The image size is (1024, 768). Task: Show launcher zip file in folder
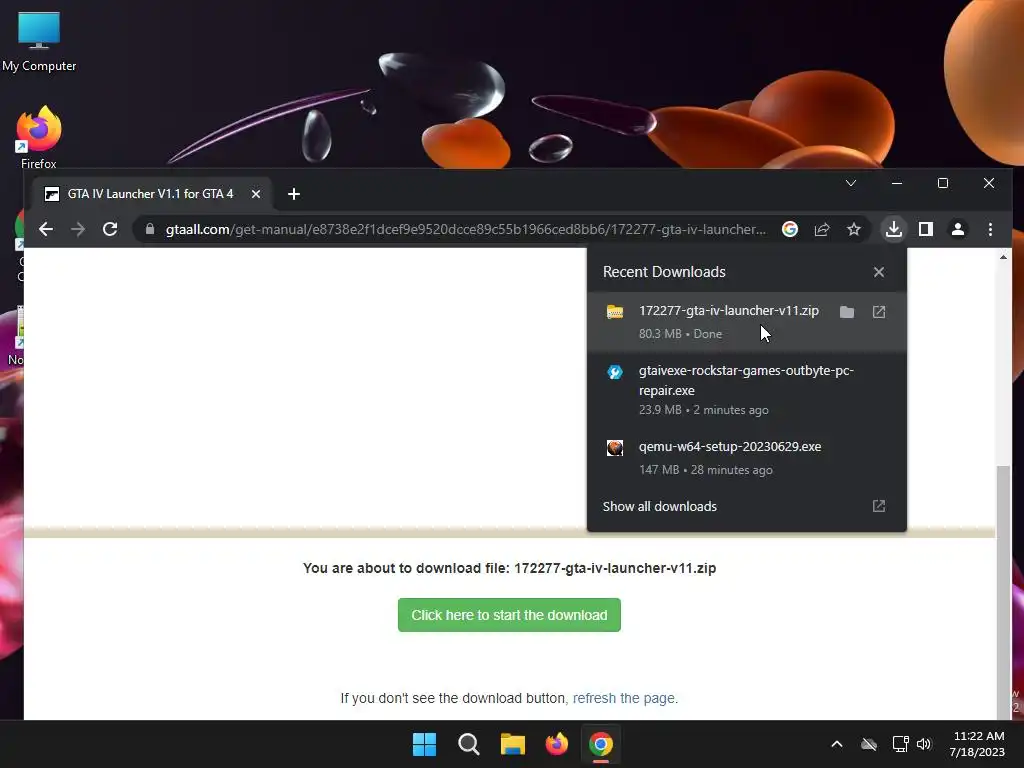[x=846, y=312]
